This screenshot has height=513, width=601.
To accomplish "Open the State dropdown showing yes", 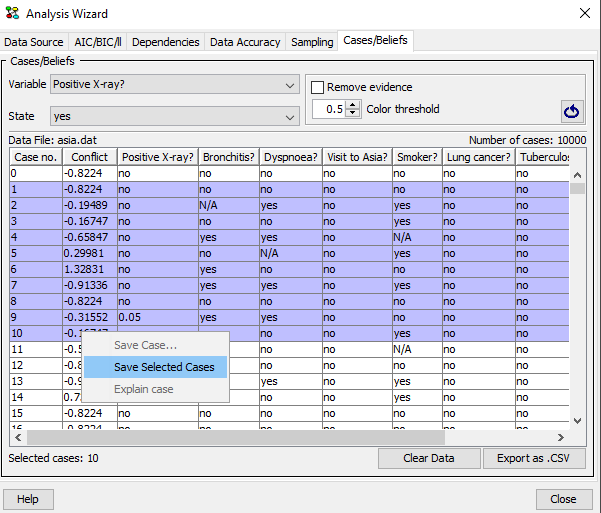I will click(x=175, y=116).
